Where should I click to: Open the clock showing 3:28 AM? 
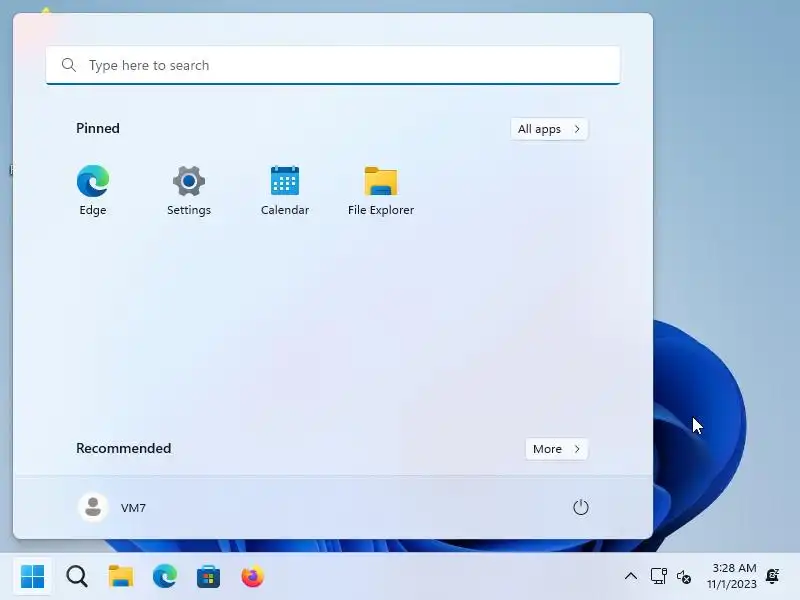732,576
